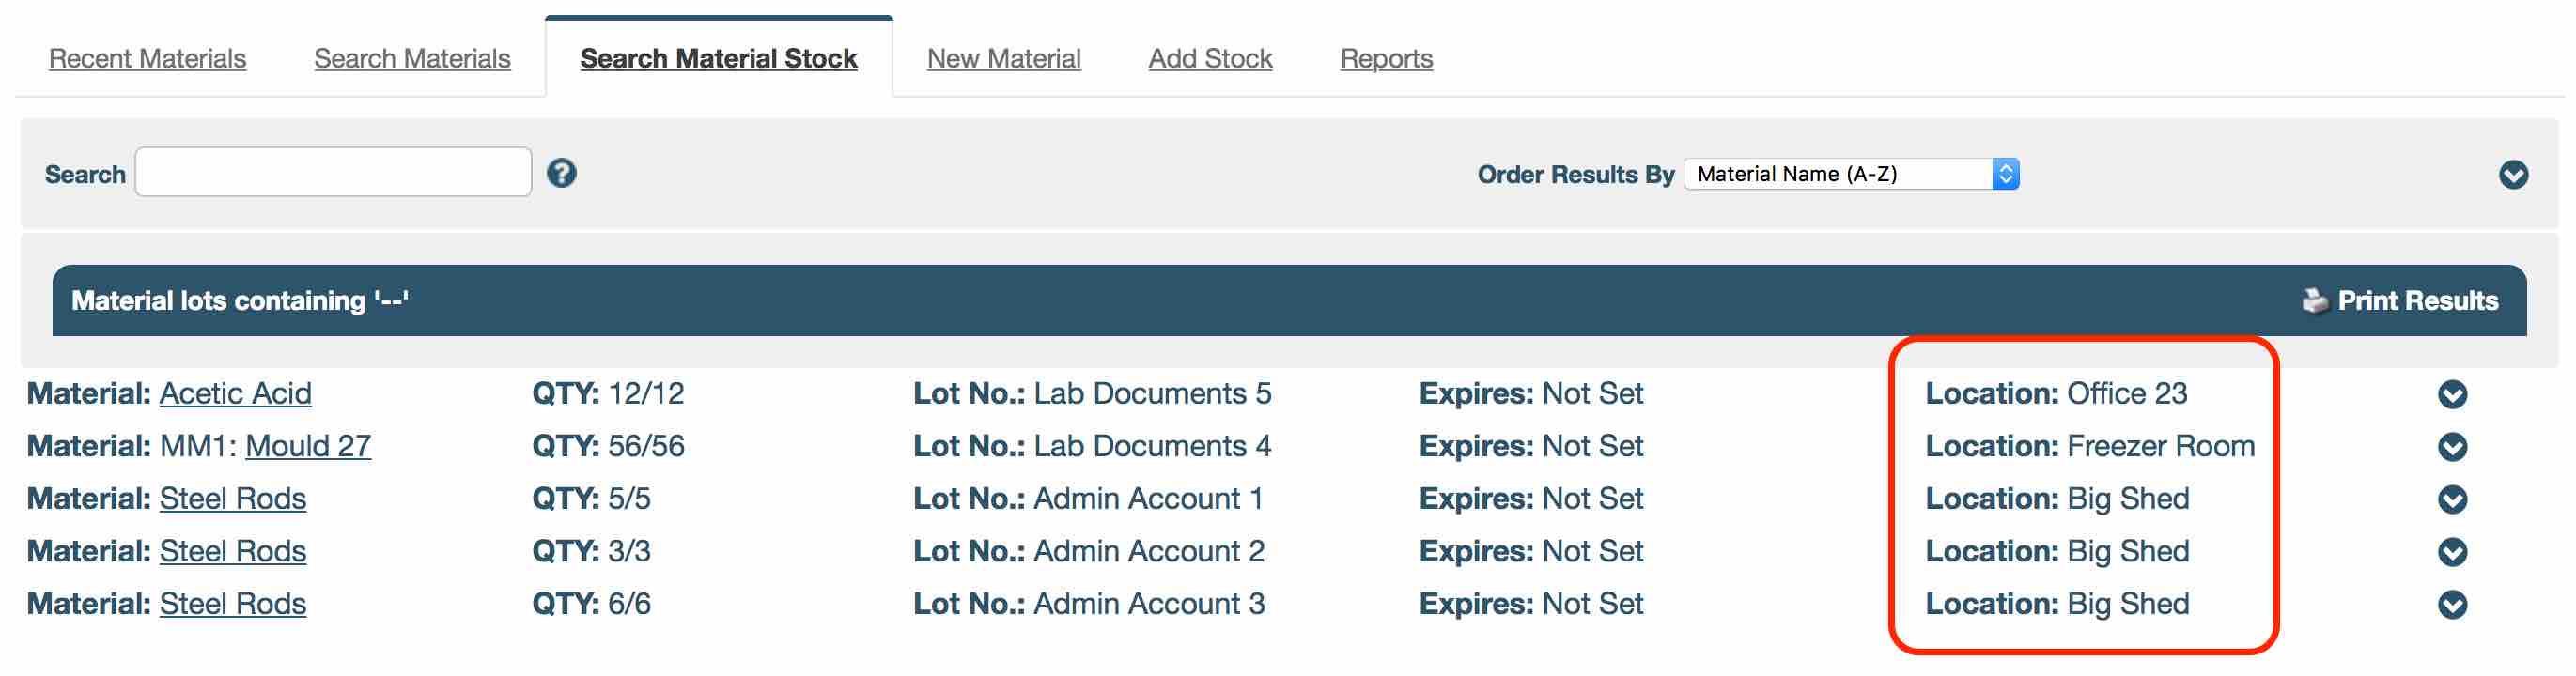Expand the Admin Account 3 lot details
The image size is (2576, 676).
coord(2452,605)
